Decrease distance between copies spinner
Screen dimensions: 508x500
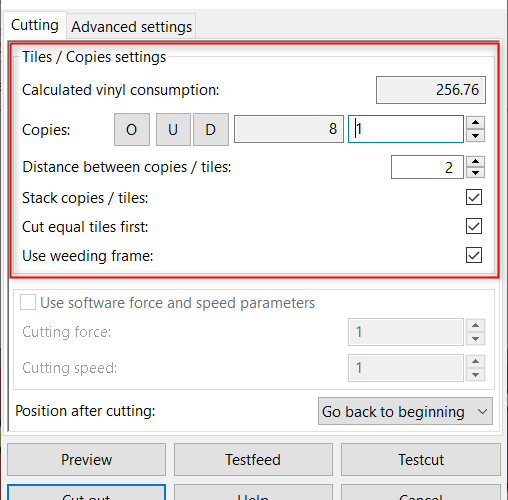pyautogui.click(x=475, y=173)
